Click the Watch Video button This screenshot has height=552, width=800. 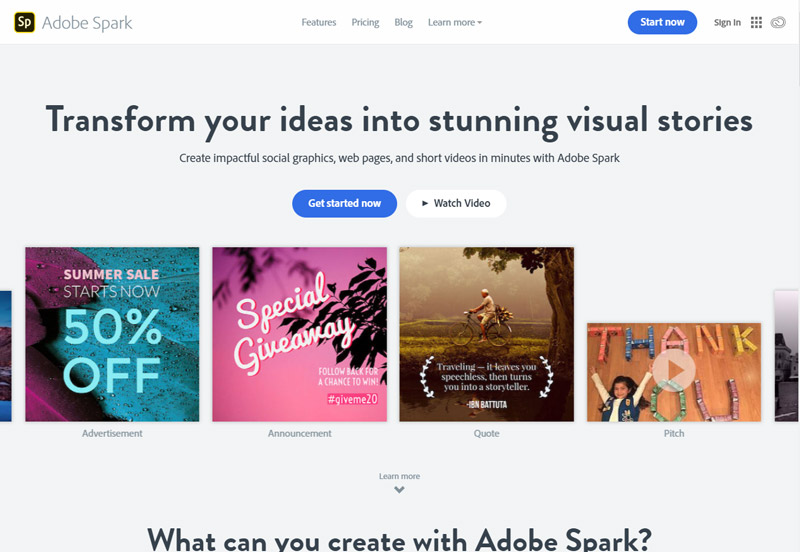click(456, 204)
